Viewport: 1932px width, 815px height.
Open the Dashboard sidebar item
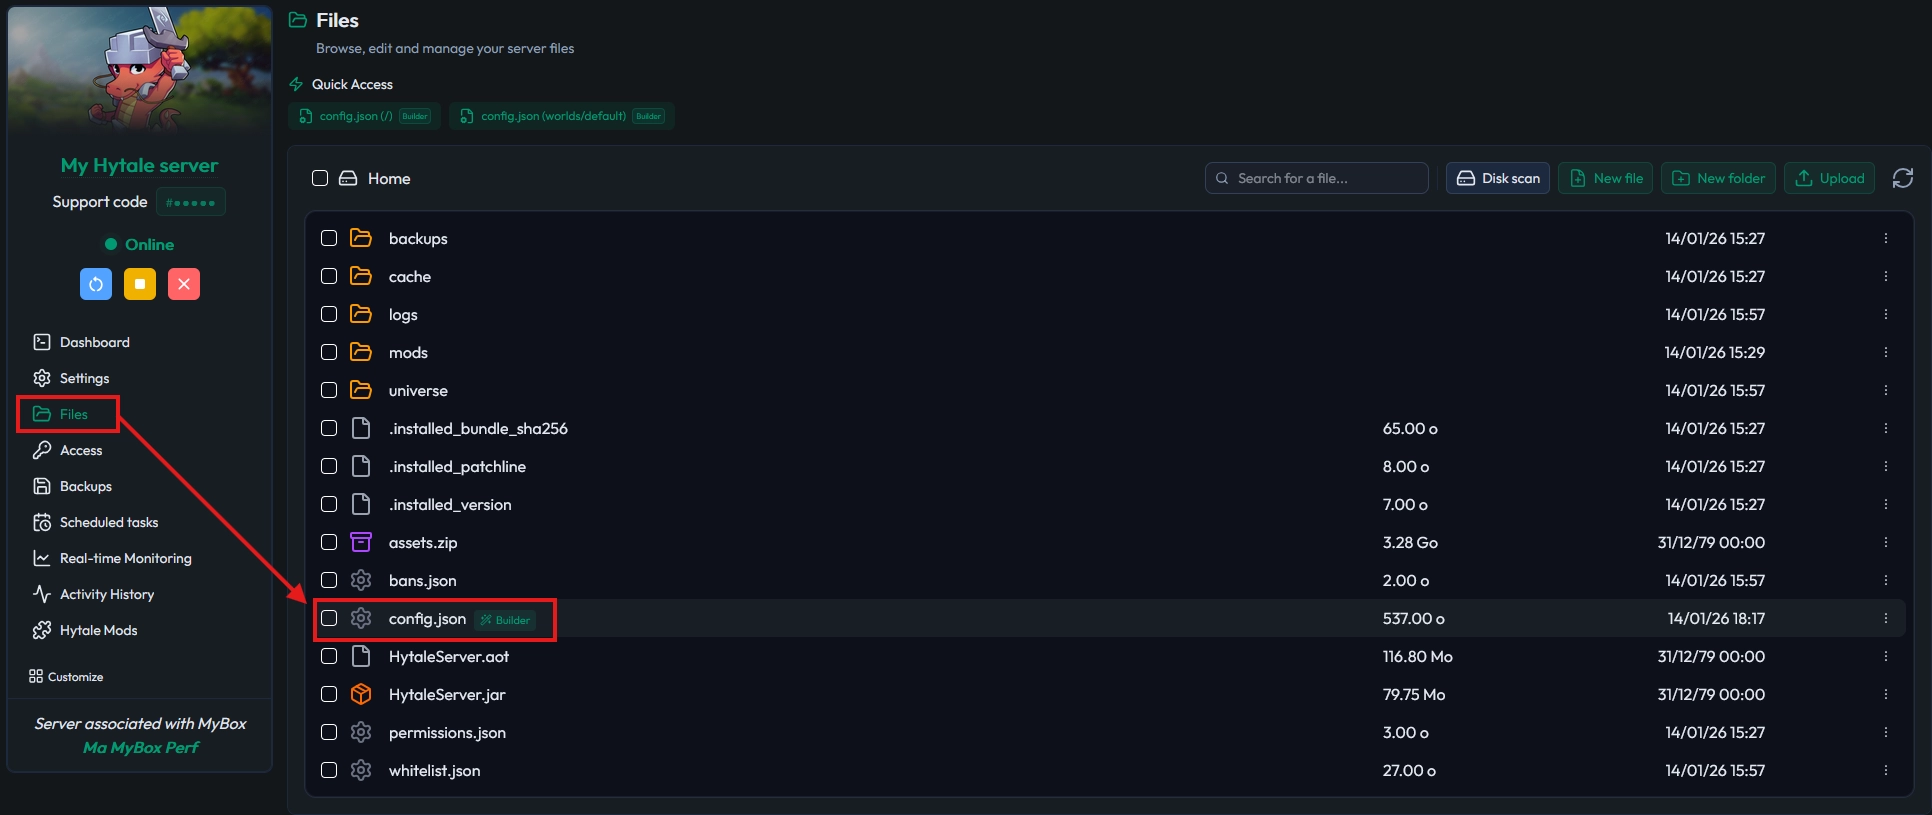94,342
